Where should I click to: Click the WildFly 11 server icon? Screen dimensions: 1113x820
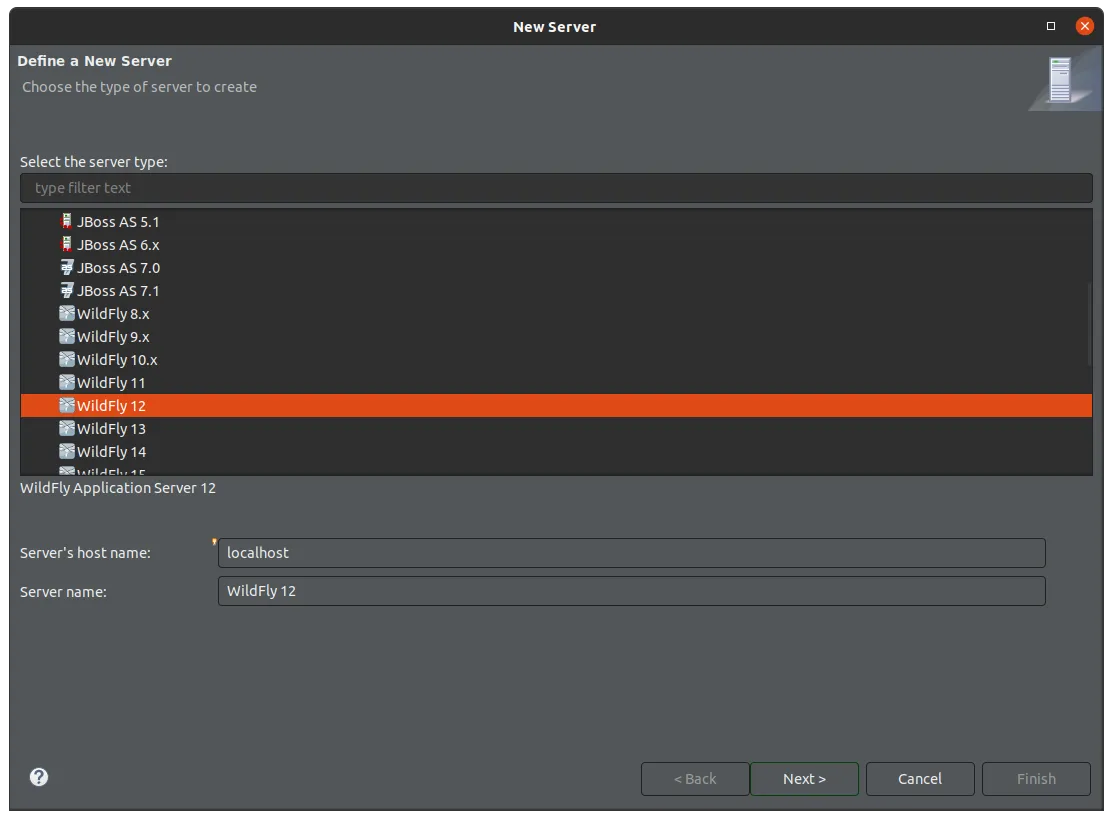(x=67, y=382)
